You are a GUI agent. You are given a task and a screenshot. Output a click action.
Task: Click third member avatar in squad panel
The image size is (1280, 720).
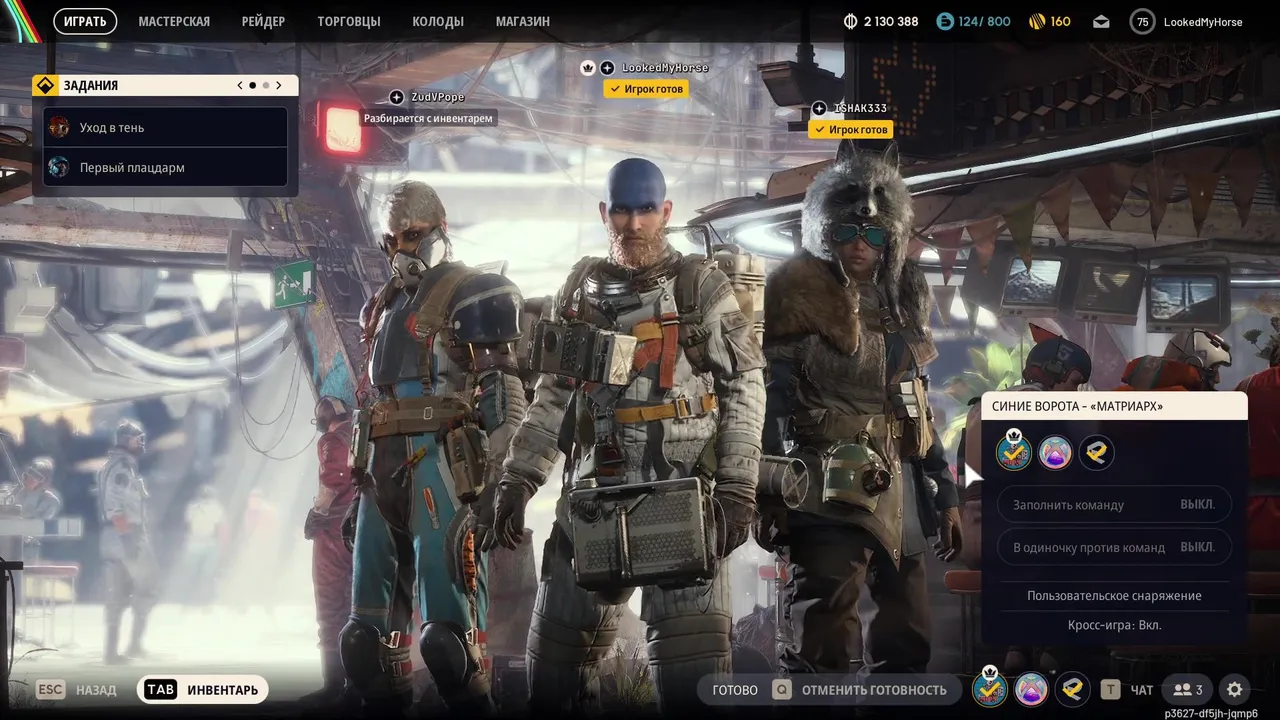pyautogui.click(x=1096, y=453)
